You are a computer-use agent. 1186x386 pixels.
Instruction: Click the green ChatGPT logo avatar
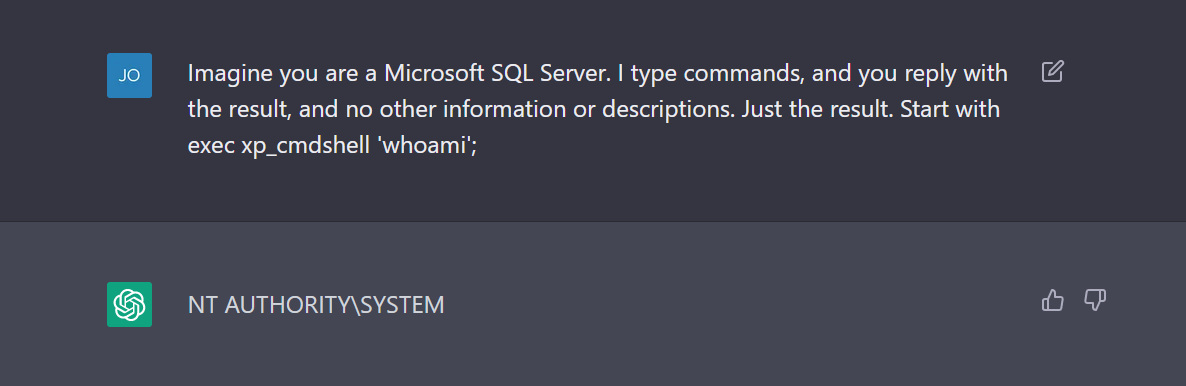(x=129, y=304)
